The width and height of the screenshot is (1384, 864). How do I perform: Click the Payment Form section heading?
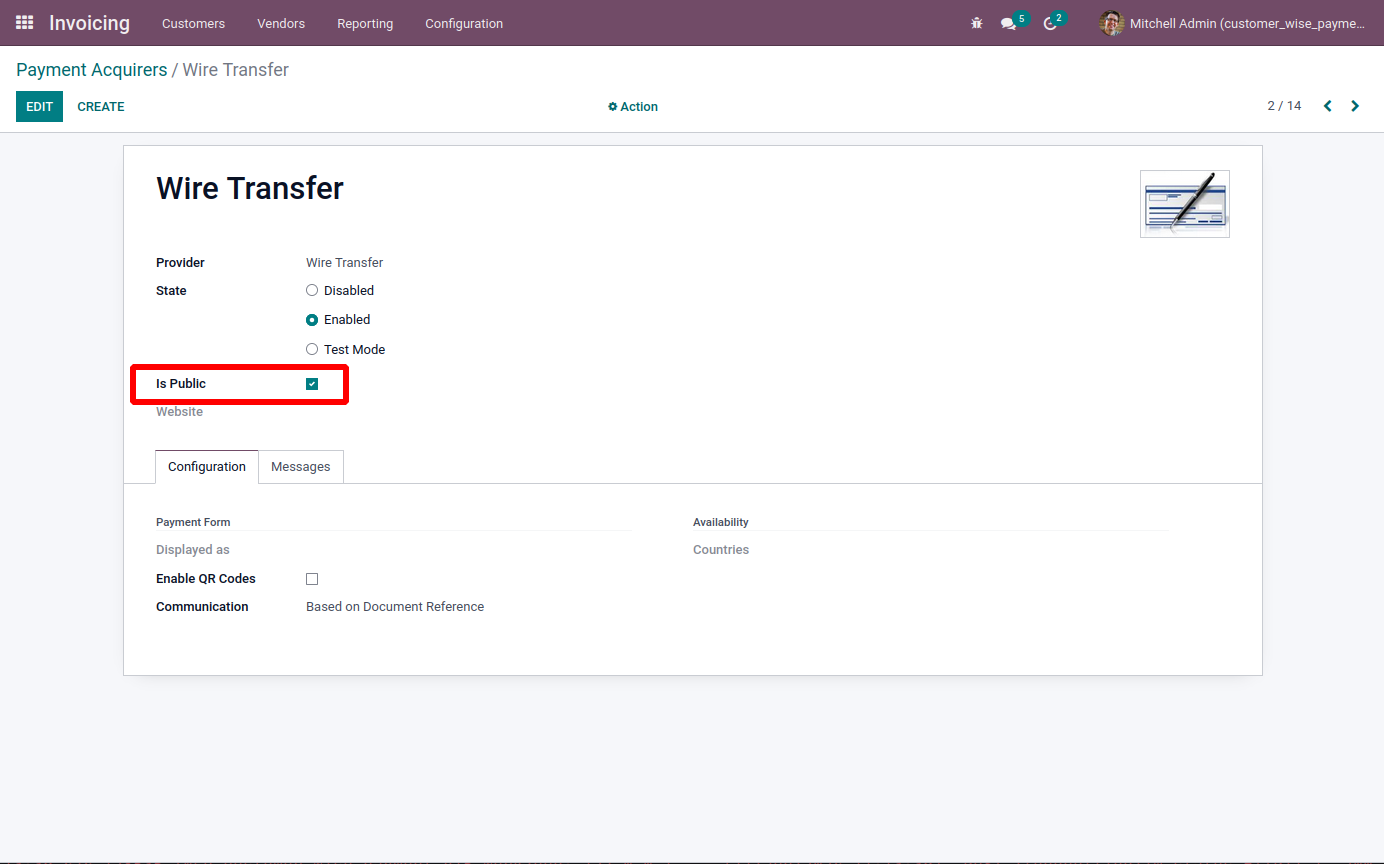click(193, 522)
